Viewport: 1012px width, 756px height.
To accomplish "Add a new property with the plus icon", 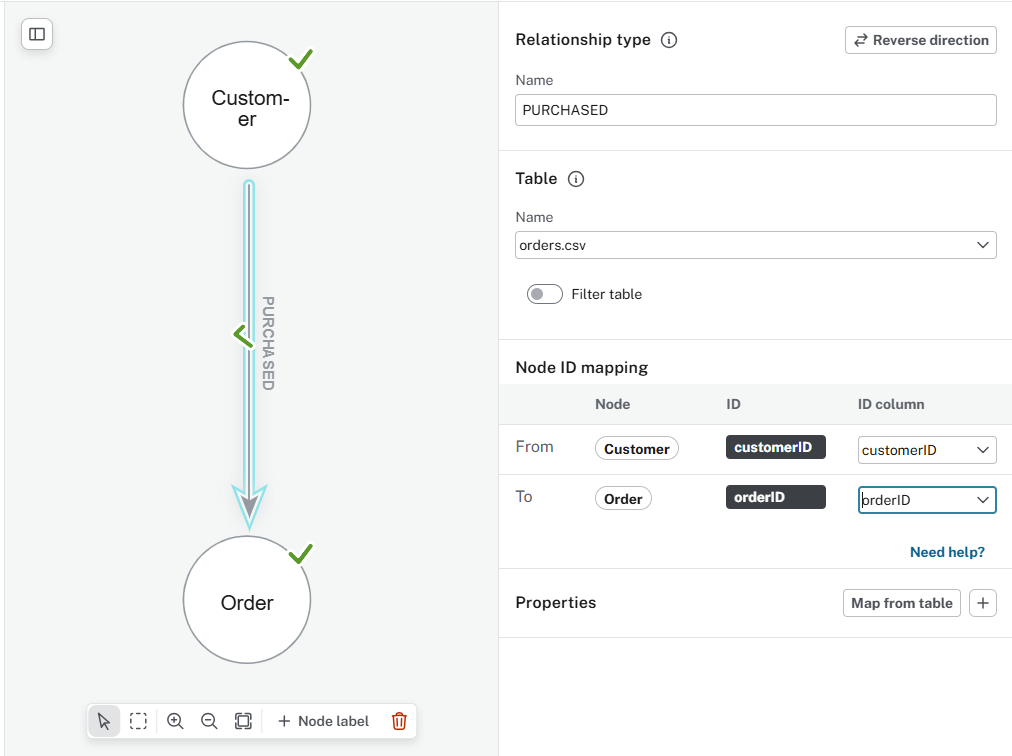I will pyautogui.click(x=982, y=602).
